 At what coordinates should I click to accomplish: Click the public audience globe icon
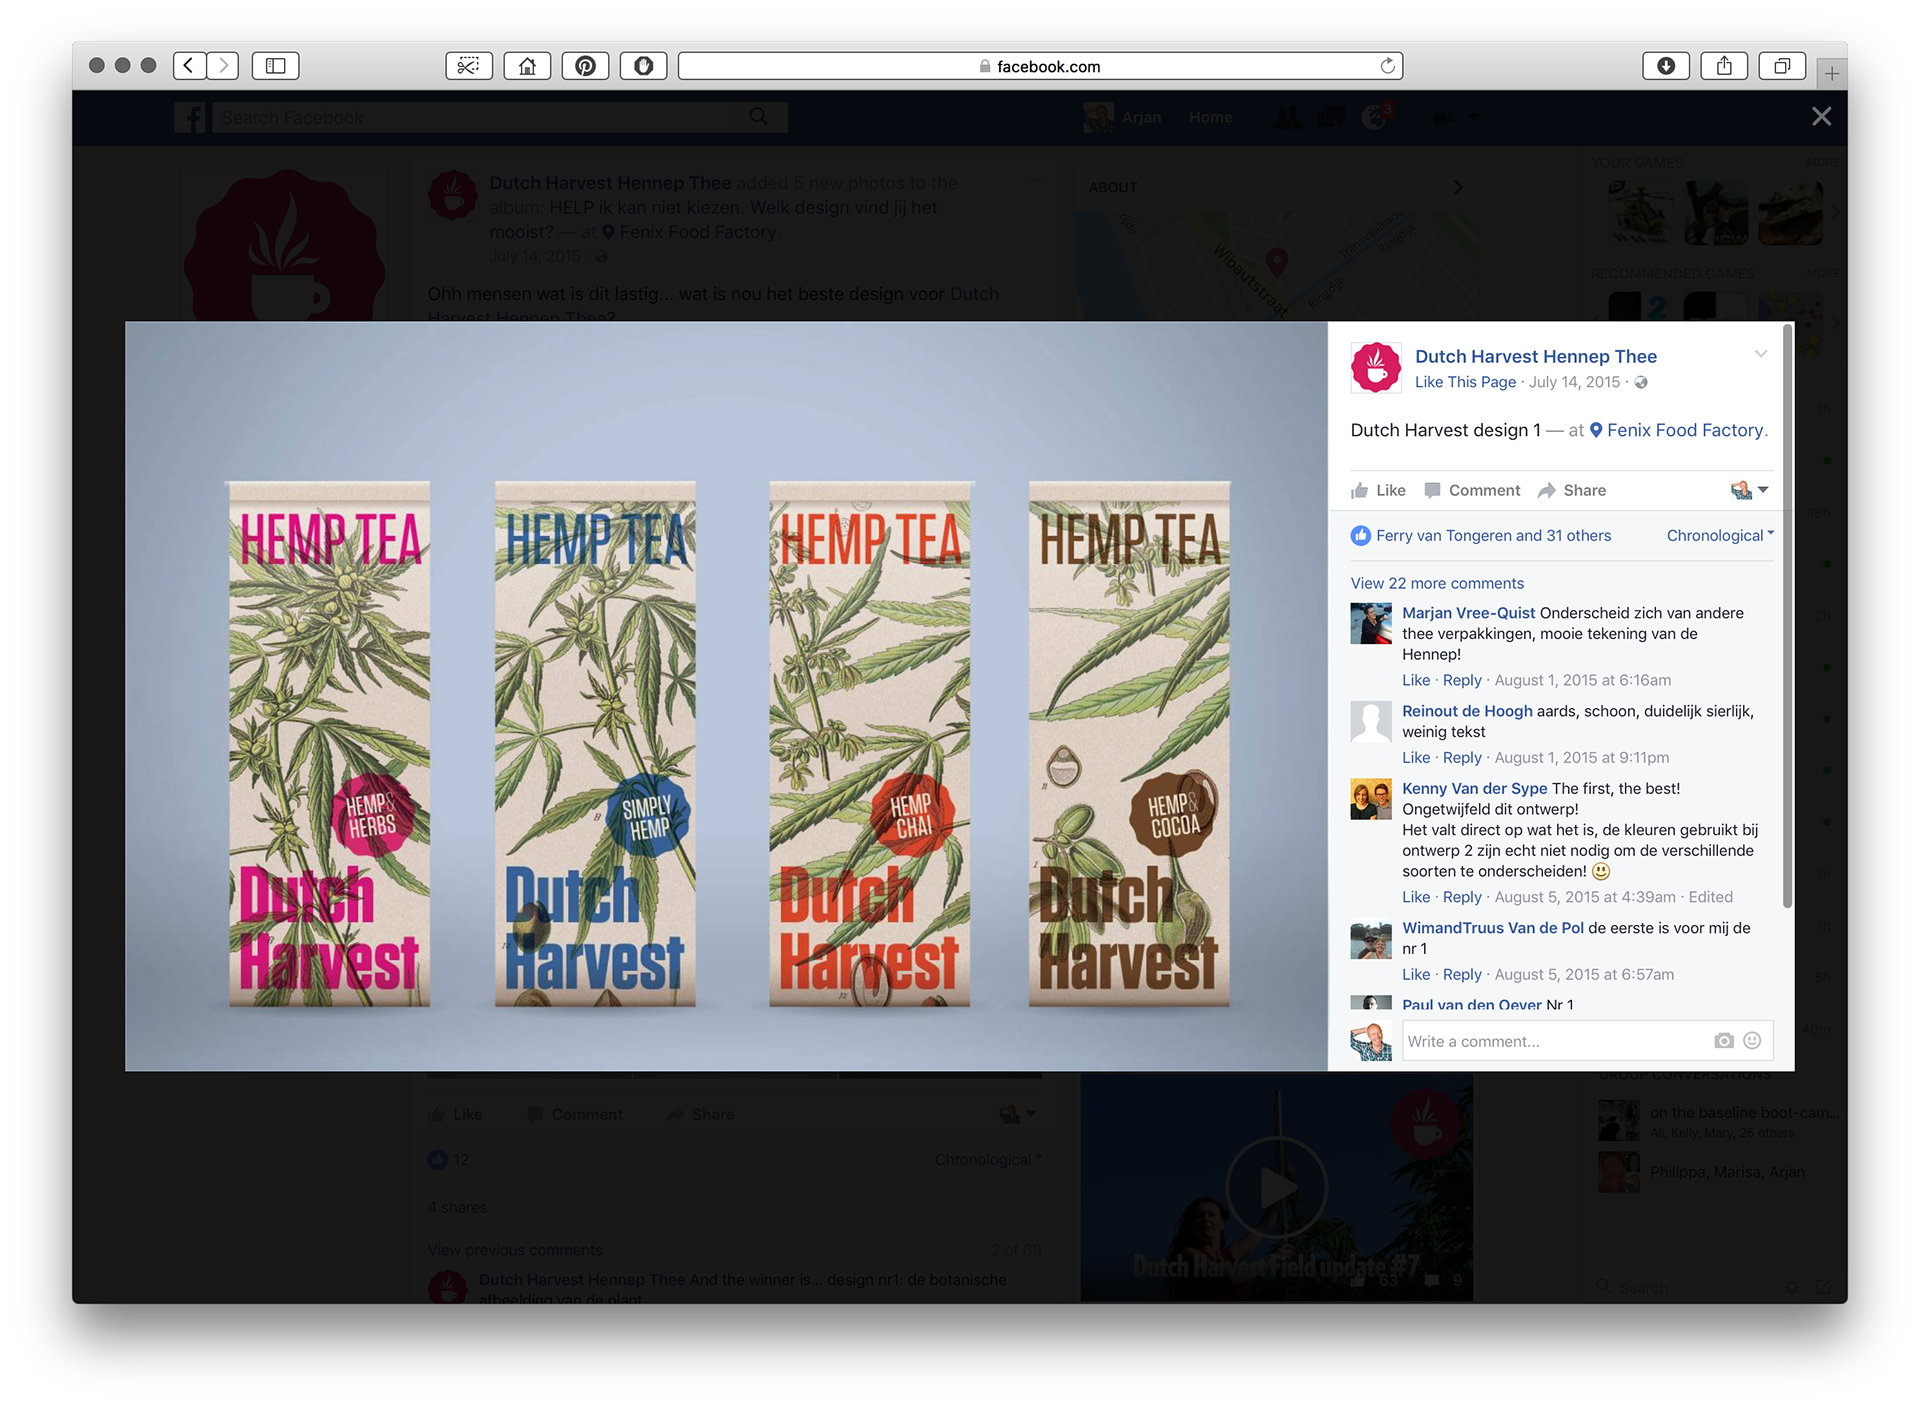tap(1641, 382)
